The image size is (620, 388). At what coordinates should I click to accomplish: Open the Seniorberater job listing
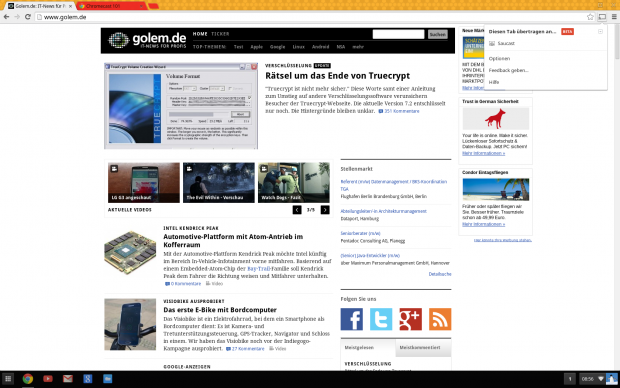(x=360, y=233)
